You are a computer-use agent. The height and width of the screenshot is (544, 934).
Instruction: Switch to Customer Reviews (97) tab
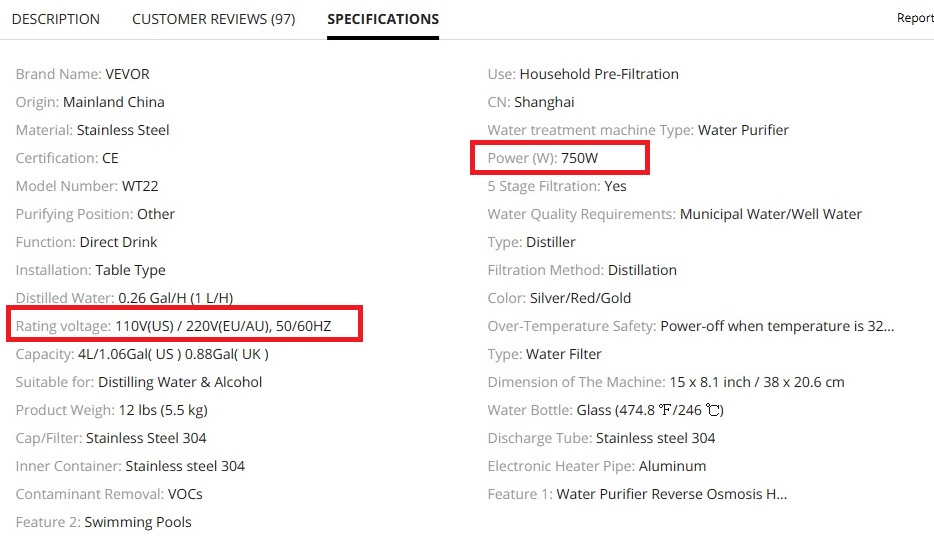213,19
